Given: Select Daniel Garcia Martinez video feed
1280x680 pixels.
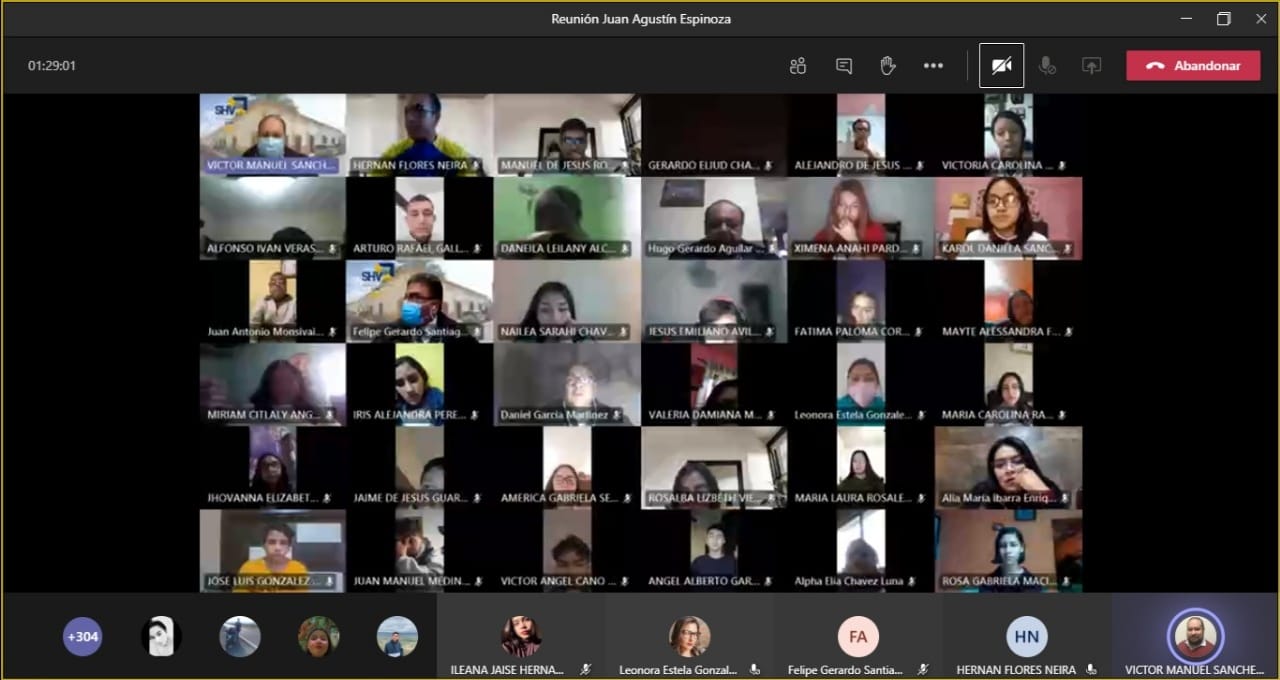Looking at the screenshot, I should click(x=567, y=382).
